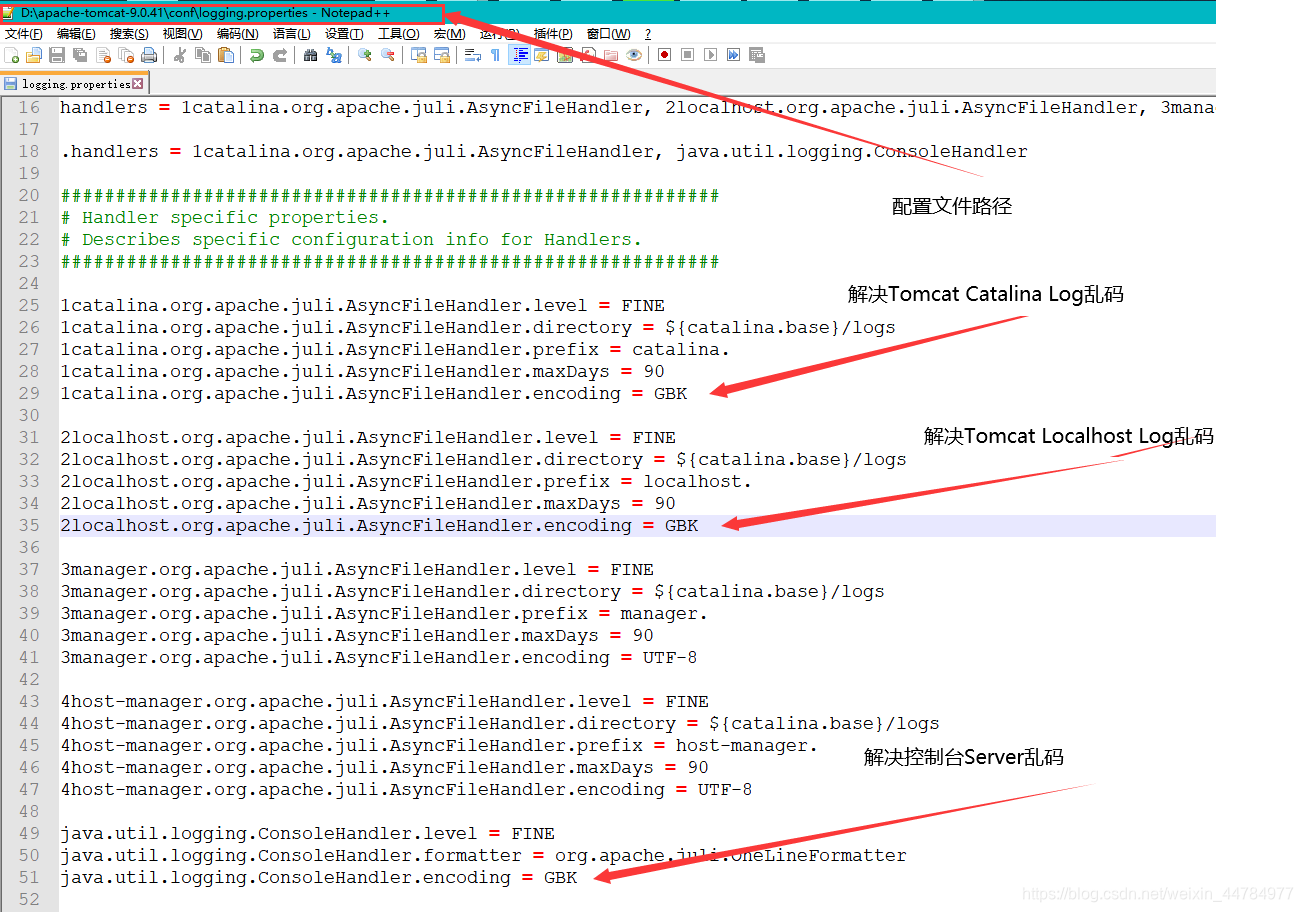Click line number 35 in the margin
The height and width of the screenshot is (912, 1303).
29,525
